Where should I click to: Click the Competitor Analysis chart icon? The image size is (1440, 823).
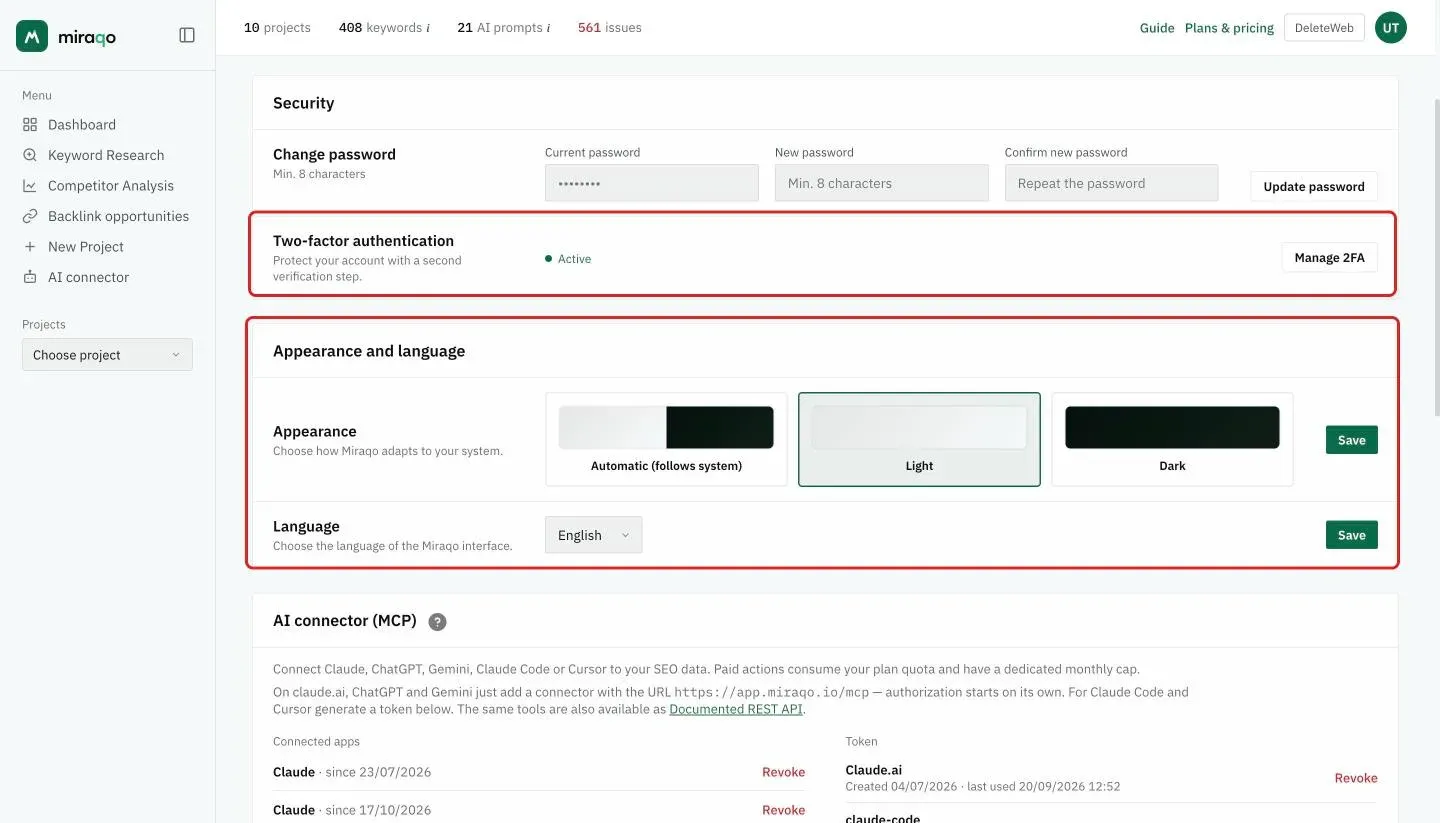(30, 186)
